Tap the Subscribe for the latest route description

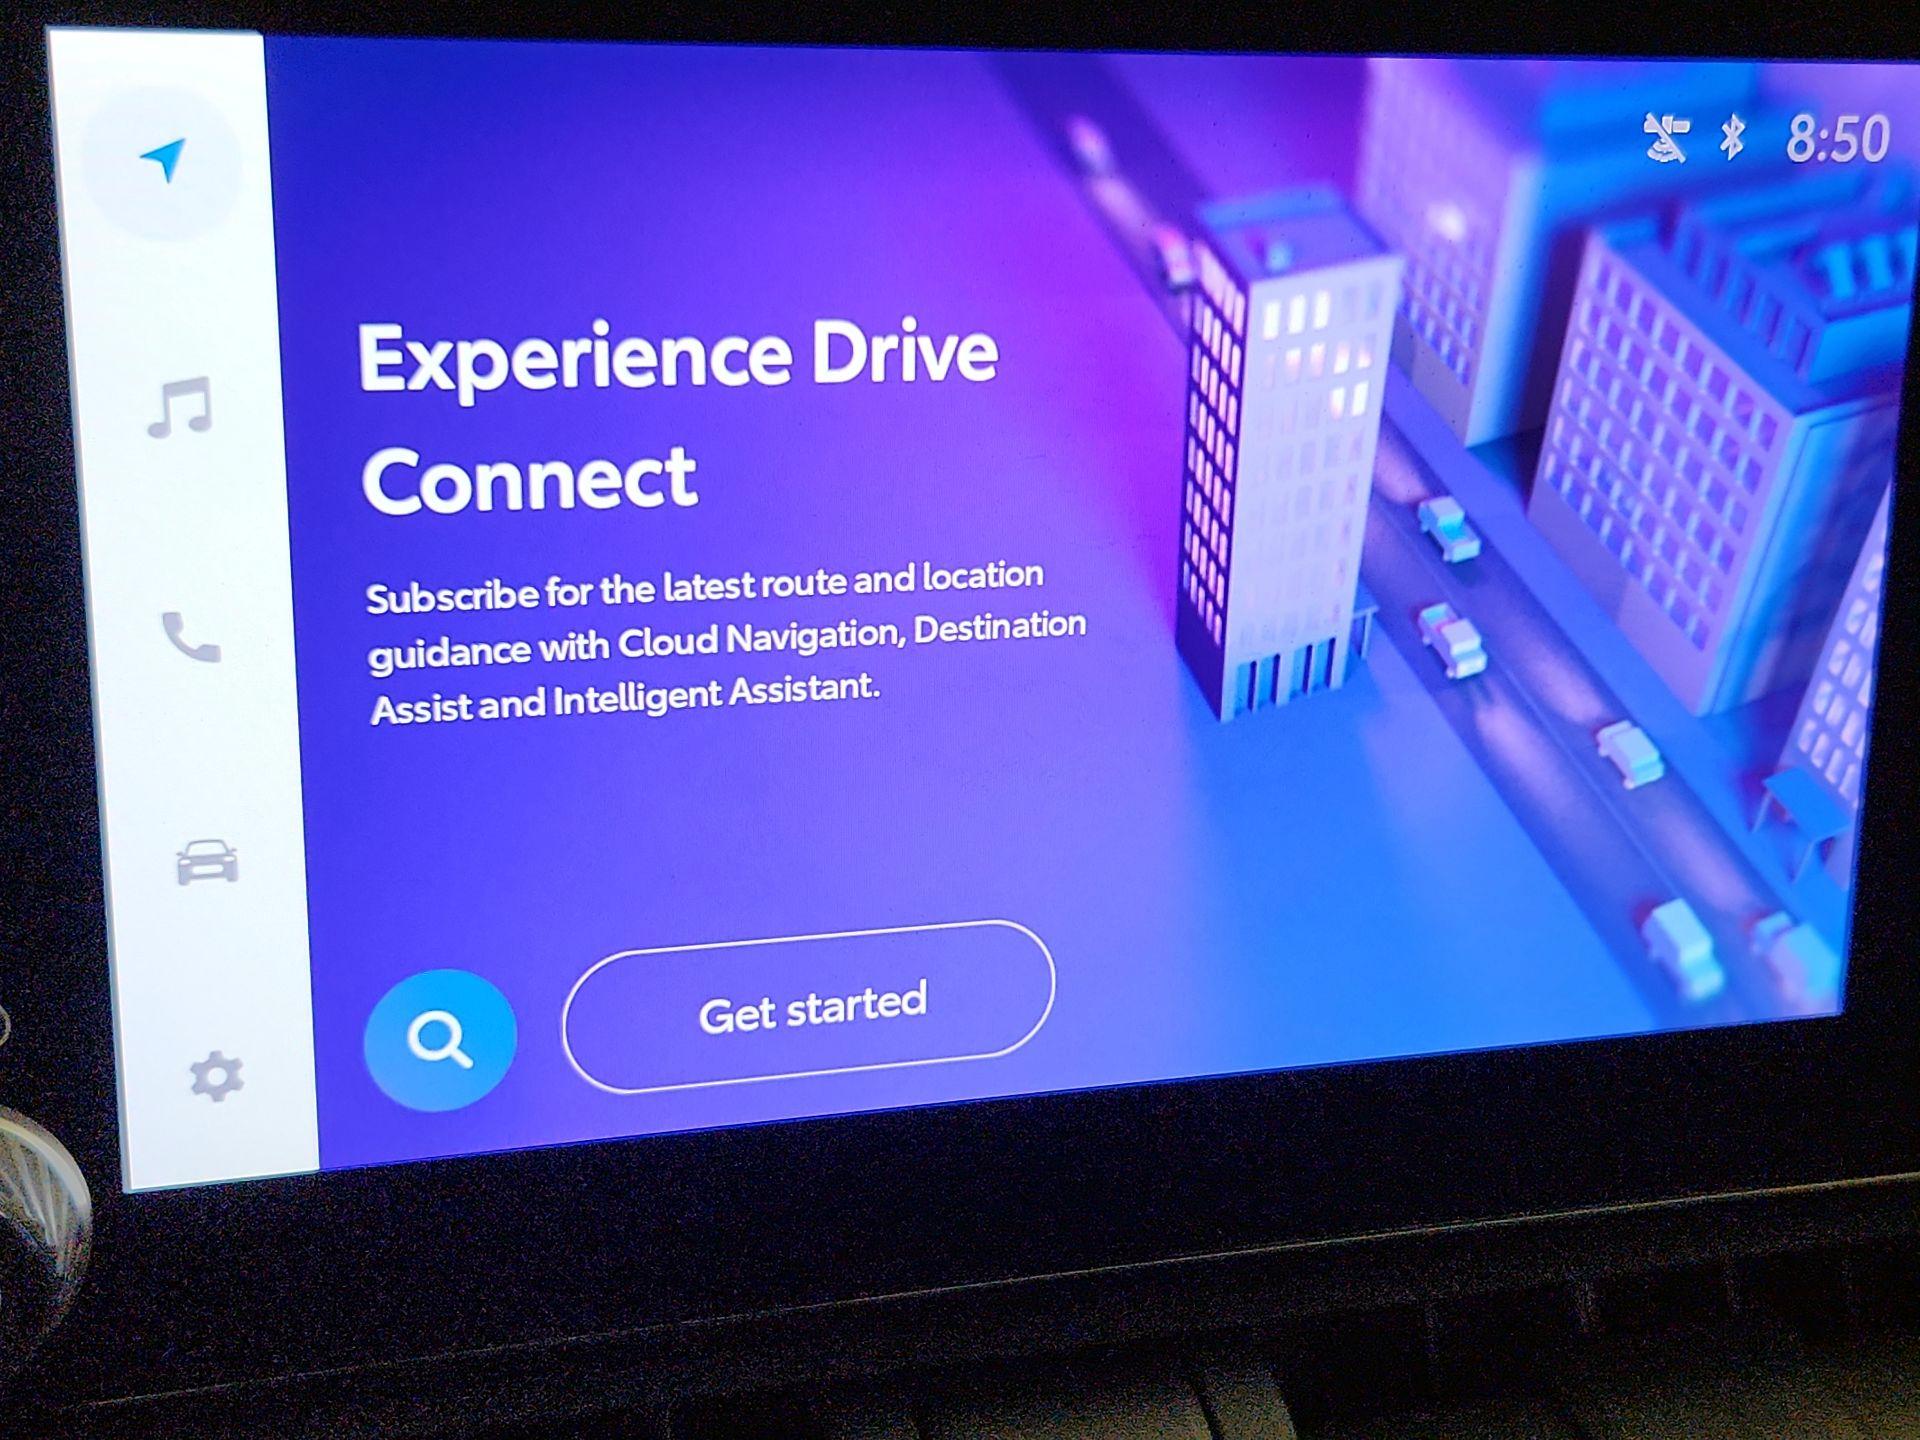point(726,641)
